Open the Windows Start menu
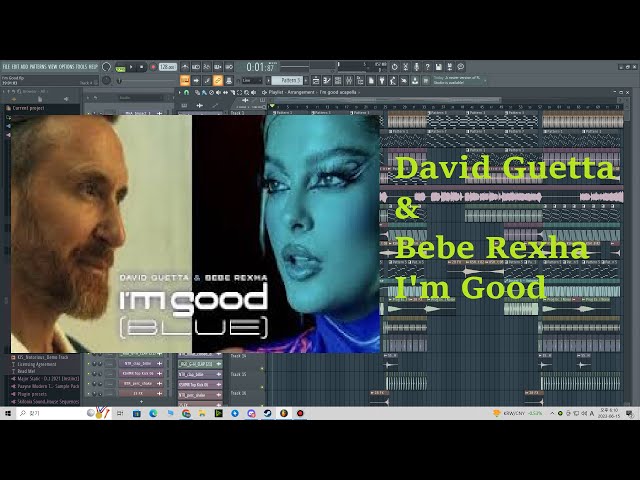The image size is (640, 480). pyautogui.click(x=8, y=413)
